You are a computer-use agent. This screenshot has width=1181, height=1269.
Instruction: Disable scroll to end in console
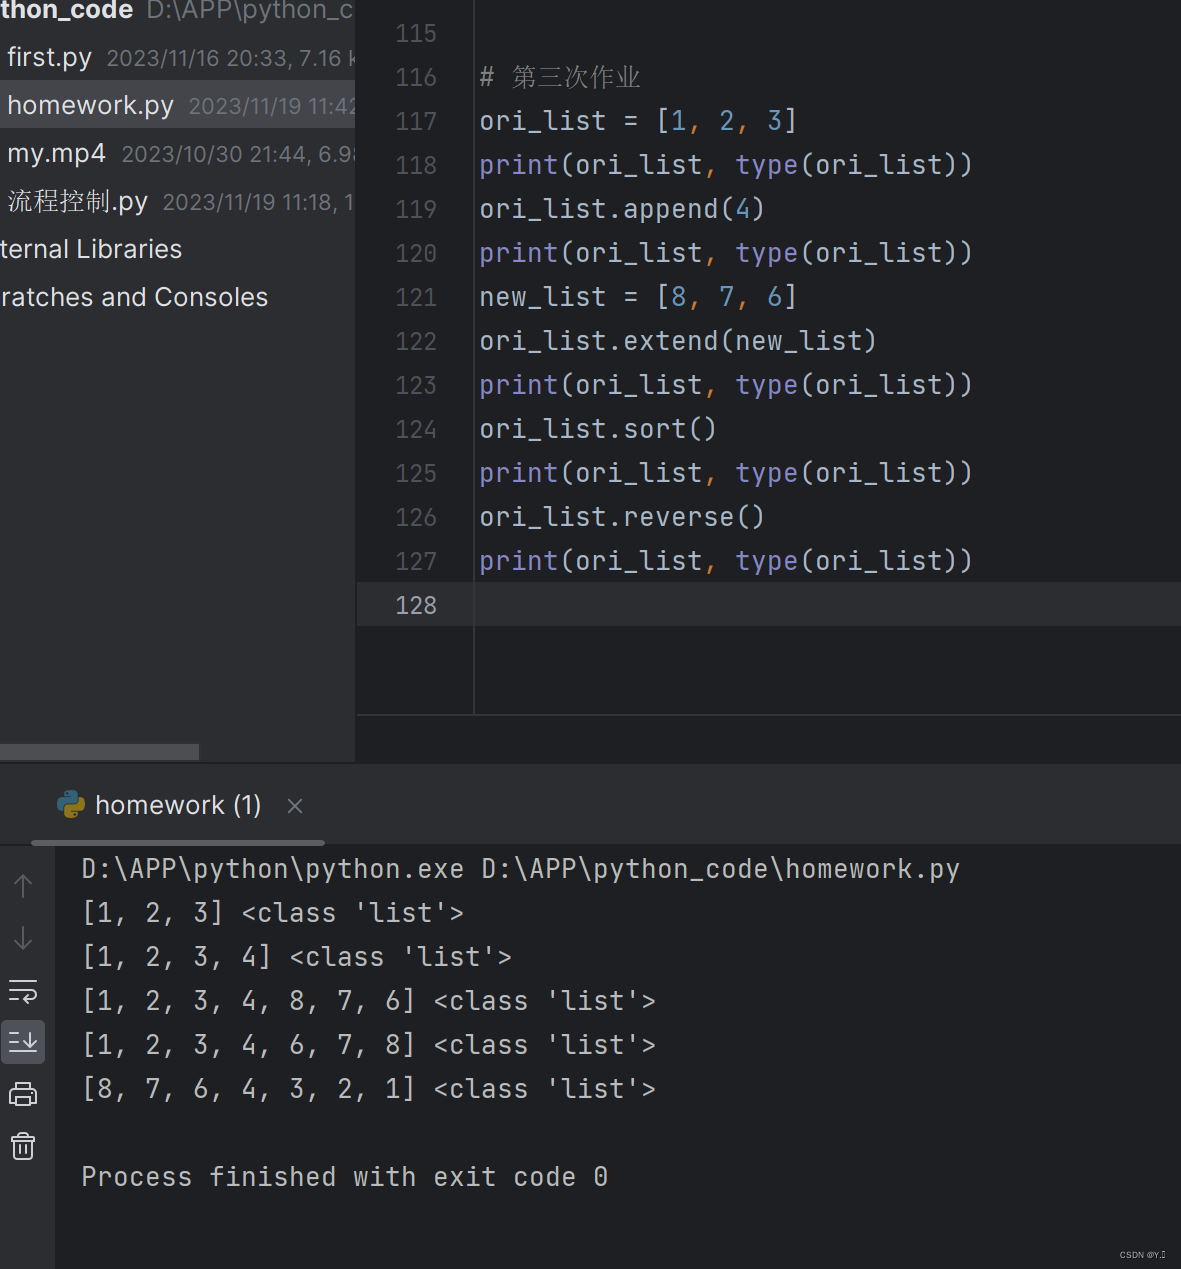pyautogui.click(x=23, y=1041)
